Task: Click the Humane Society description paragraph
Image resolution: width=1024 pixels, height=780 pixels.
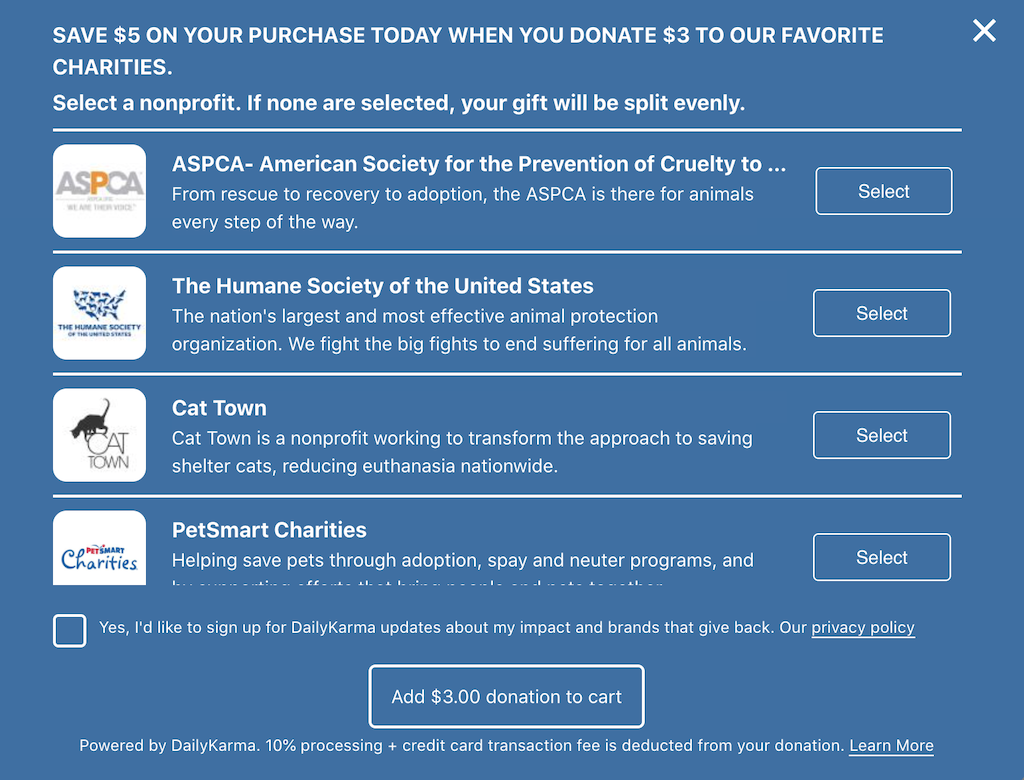Action: (458, 330)
